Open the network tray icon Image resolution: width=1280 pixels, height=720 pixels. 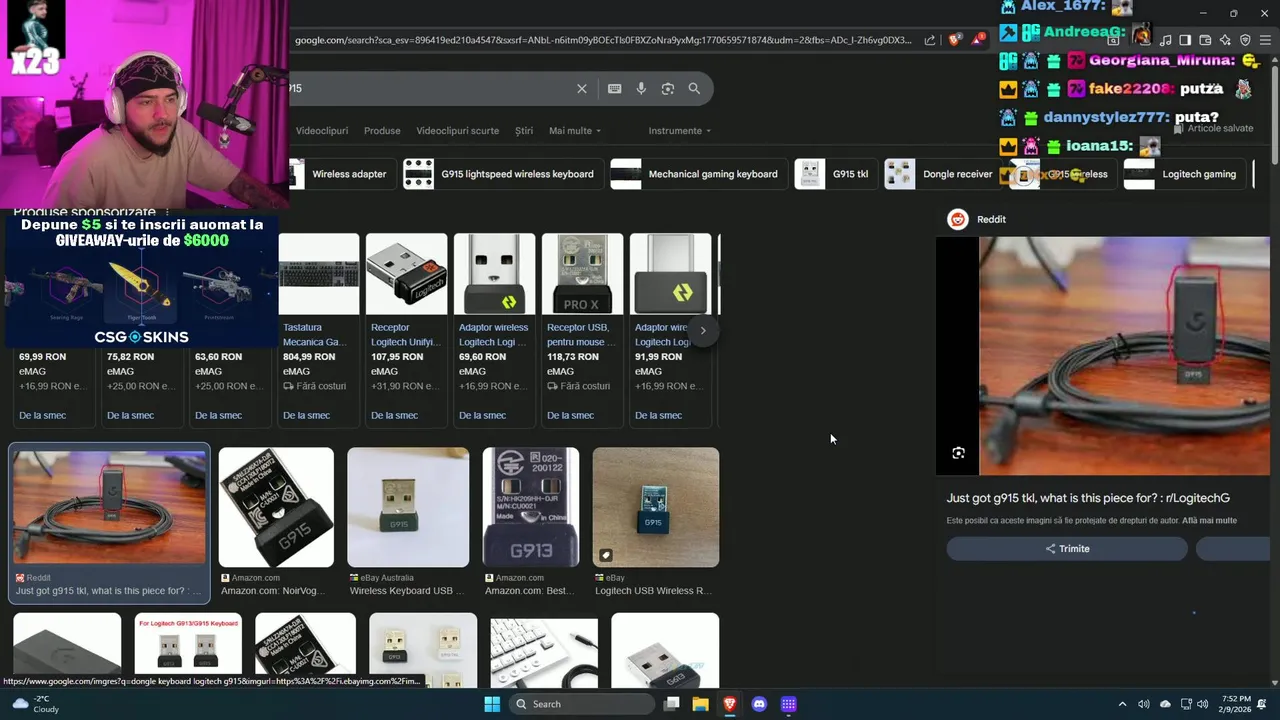coord(1186,704)
